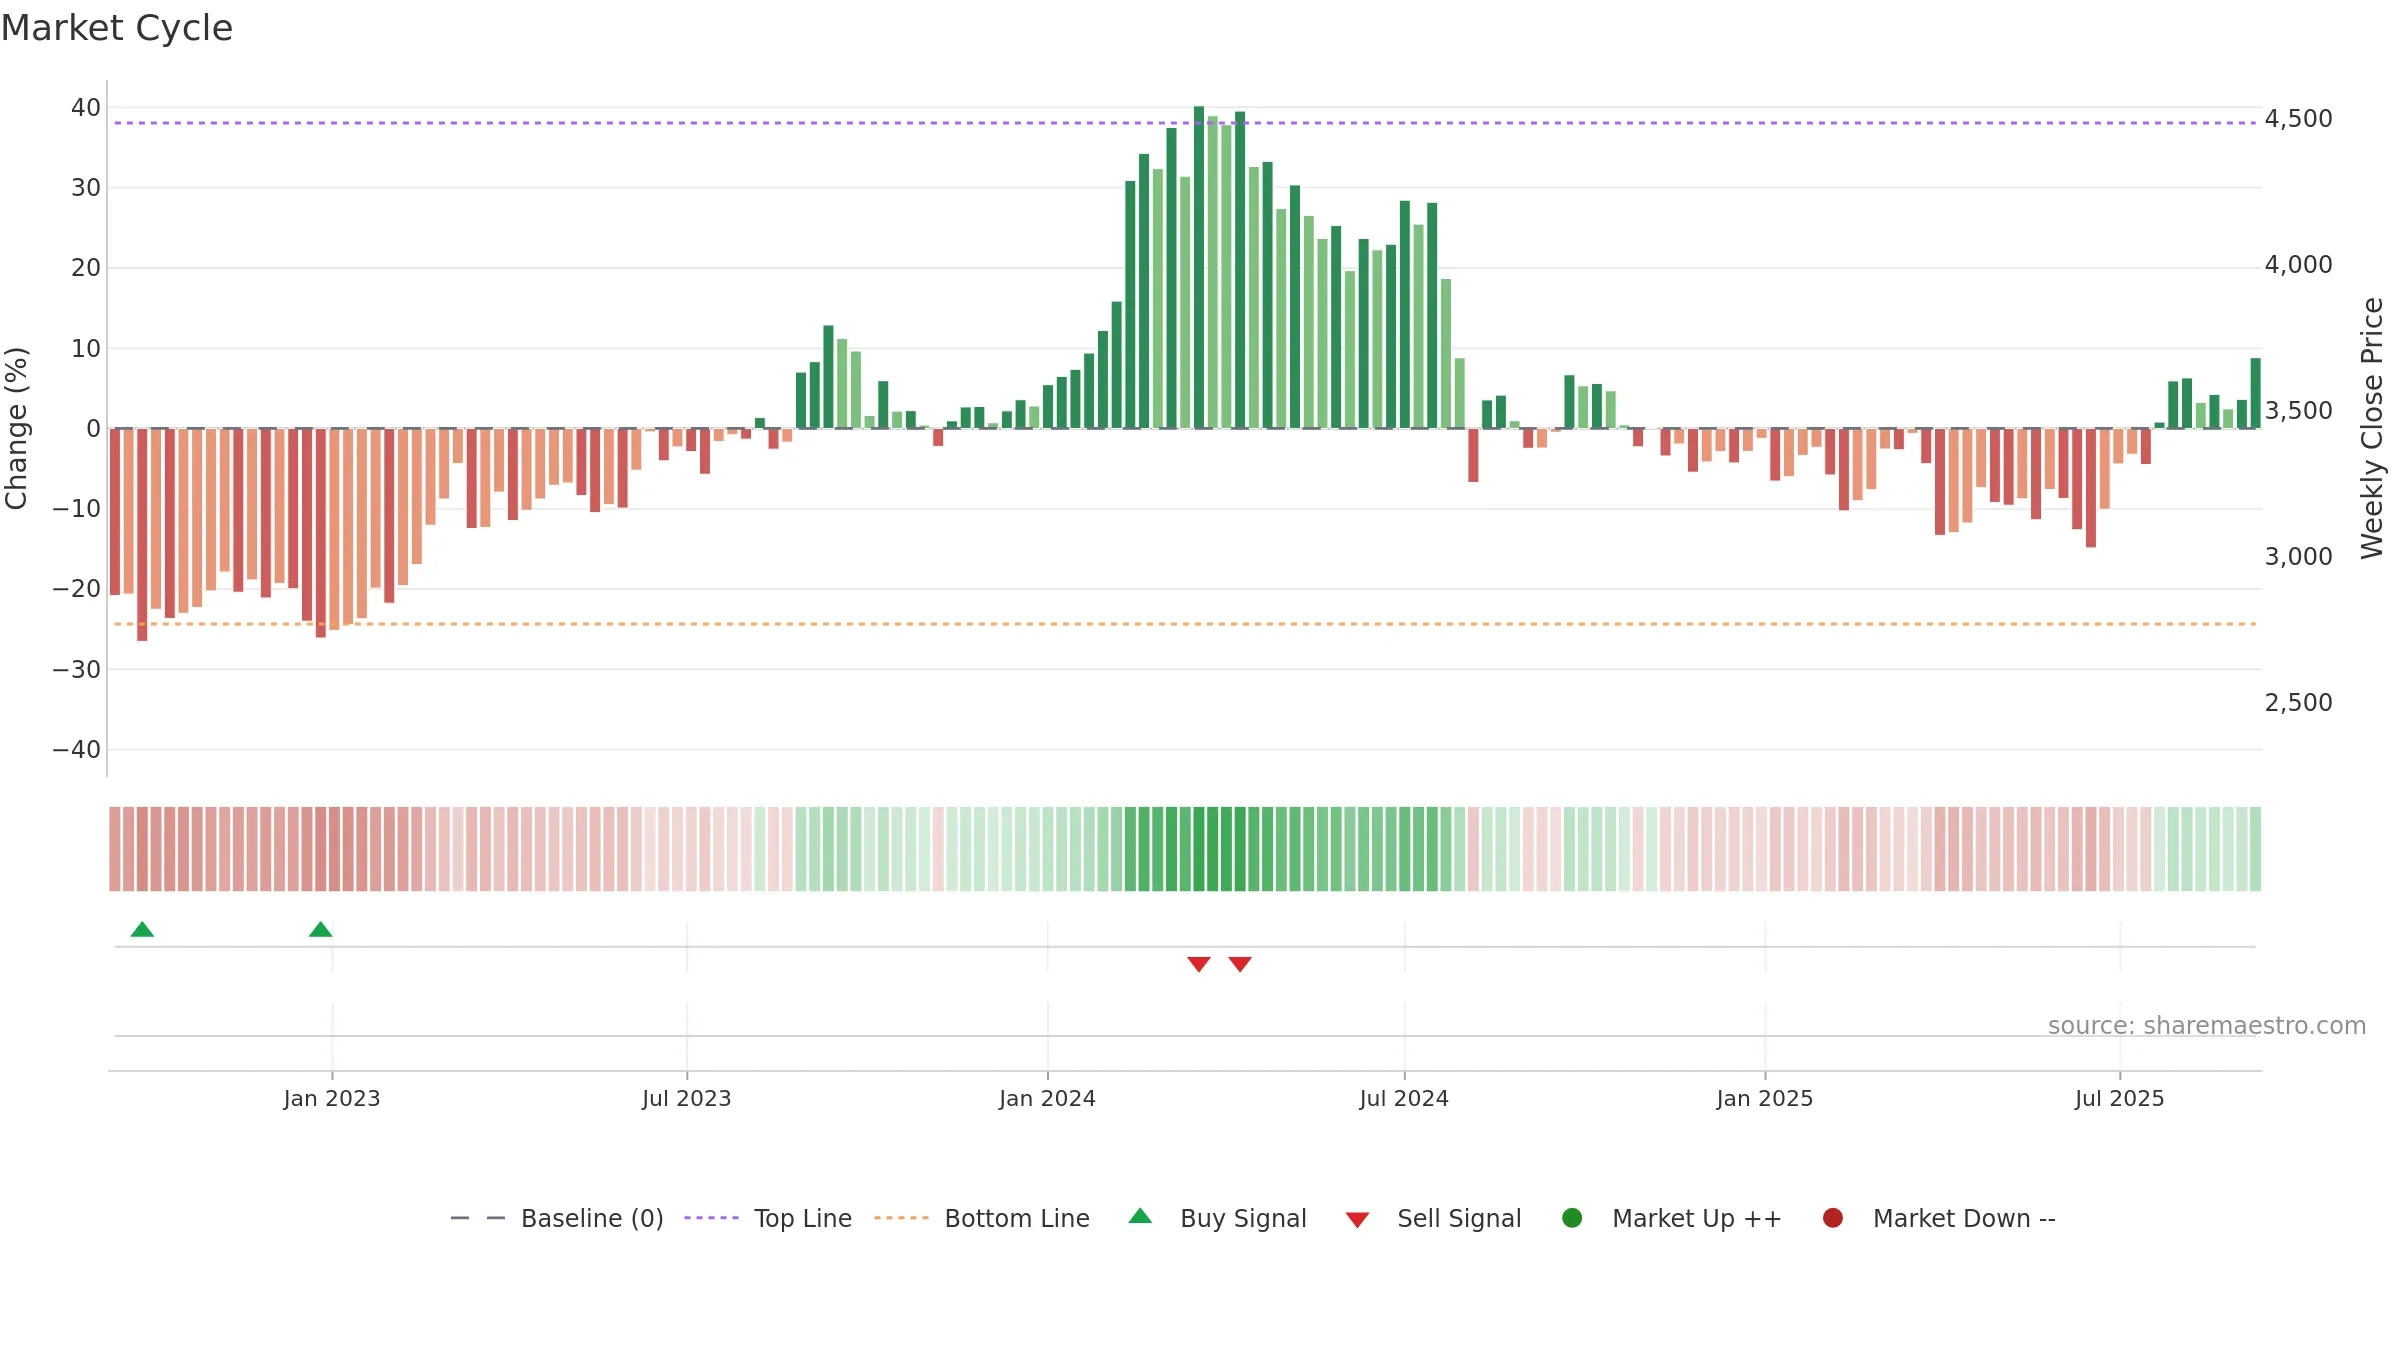Toggle the Baseline (0) legend entry

point(557,1218)
